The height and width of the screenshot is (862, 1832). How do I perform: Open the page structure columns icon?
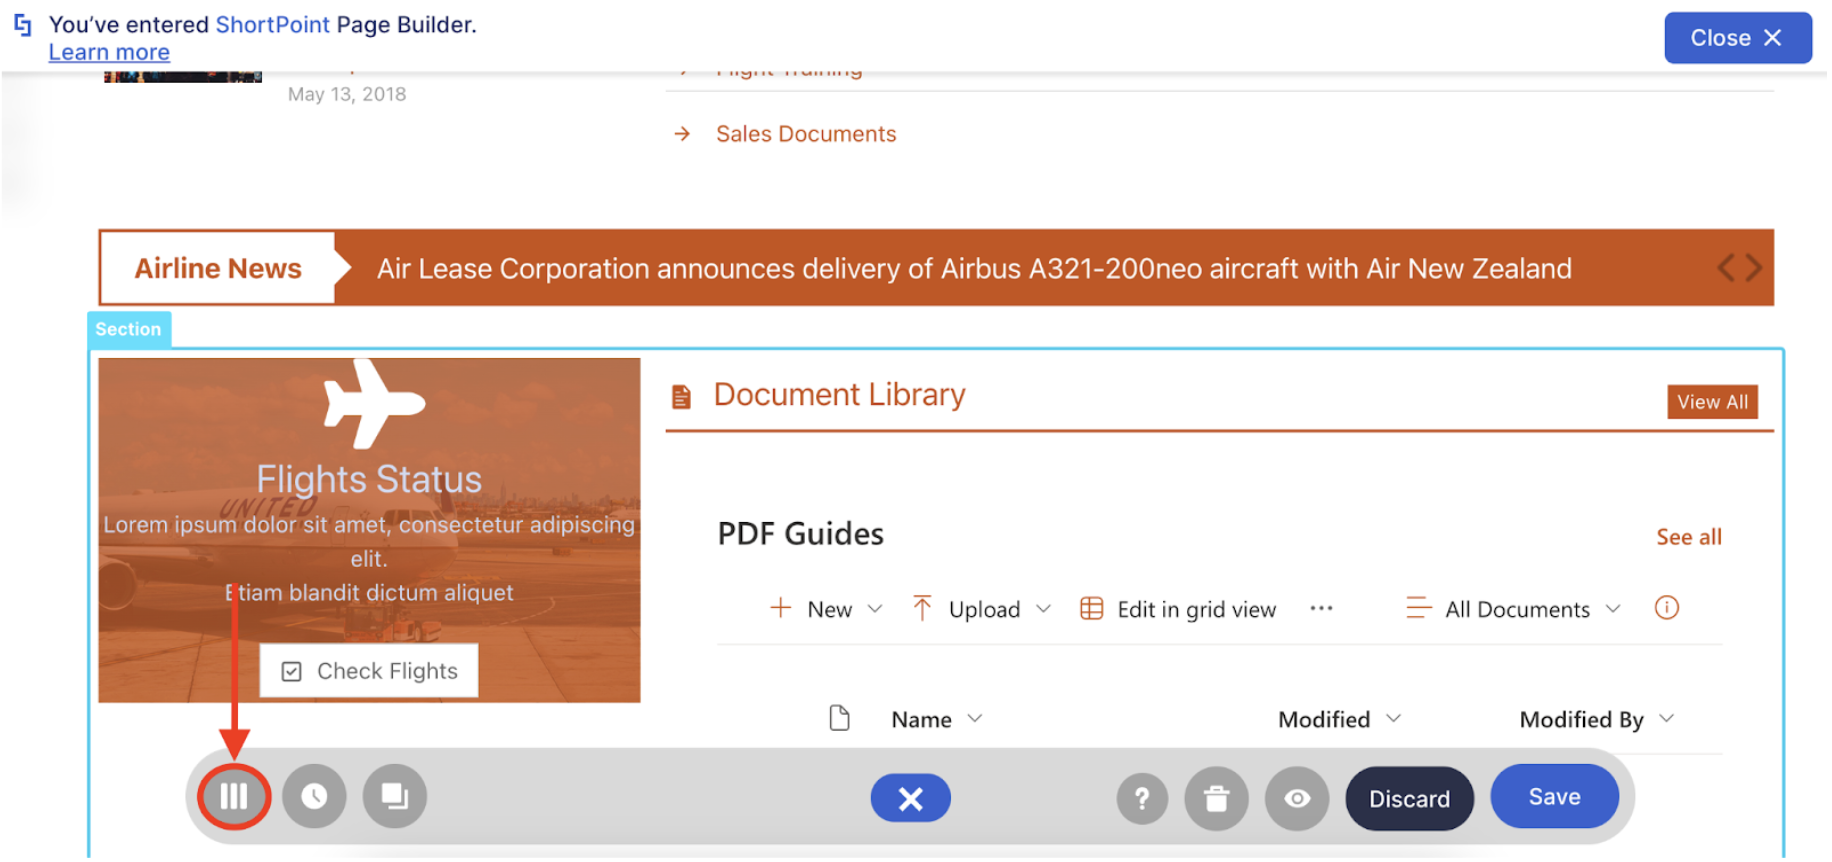[x=234, y=797]
